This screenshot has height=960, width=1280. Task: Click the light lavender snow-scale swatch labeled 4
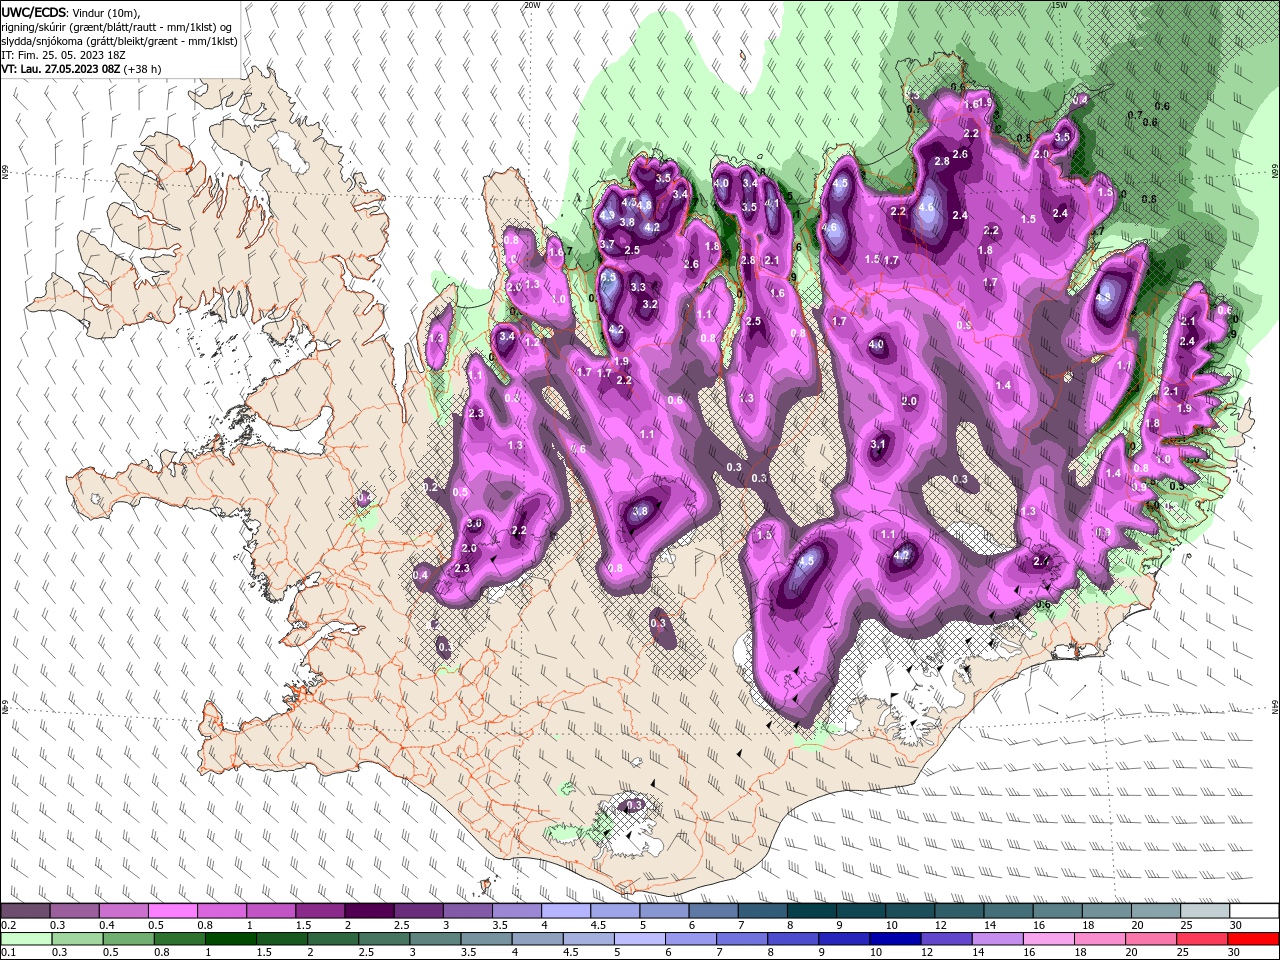(x=566, y=911)
